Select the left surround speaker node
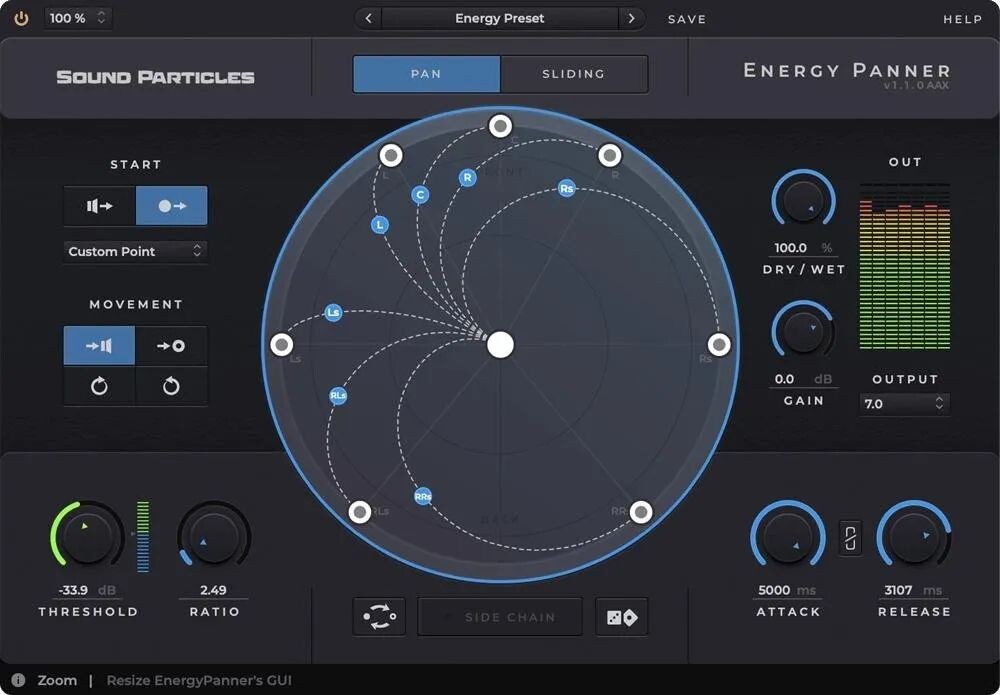 pos(281,344)
